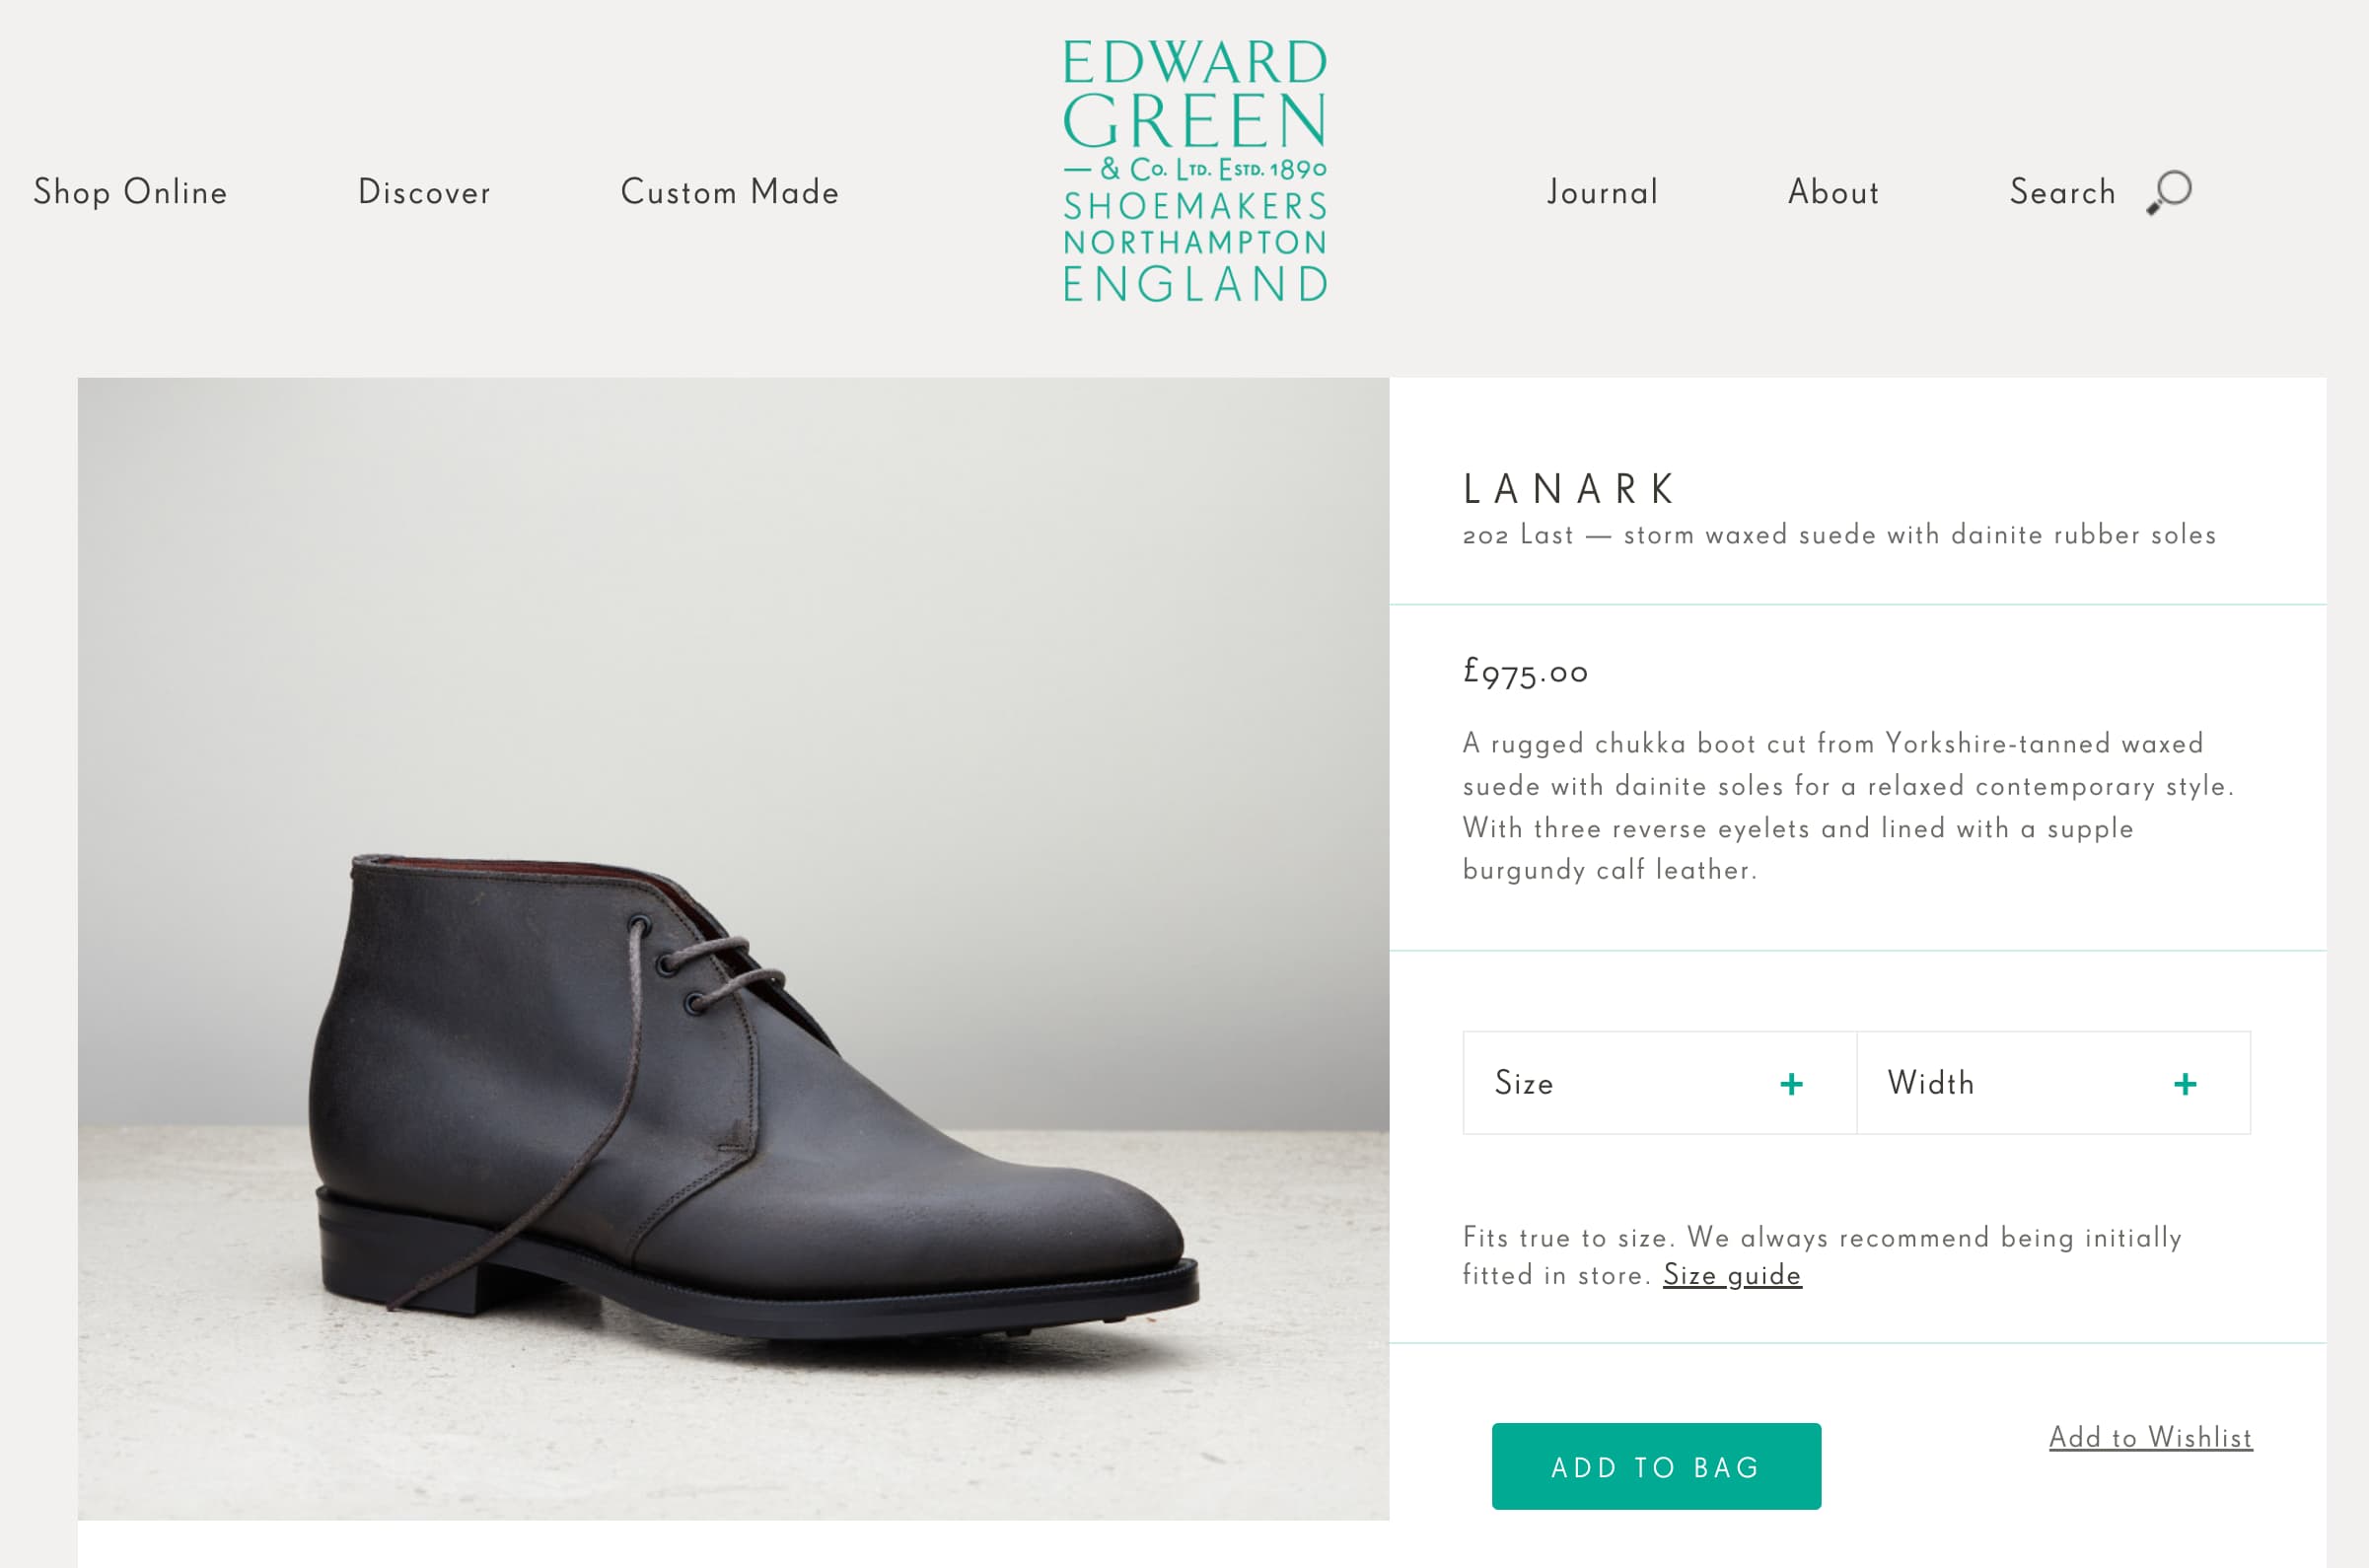Screen dimensions: 2369x1568
Task: Click the magnifying glass search icon
Action: (x=2169, y=191)
